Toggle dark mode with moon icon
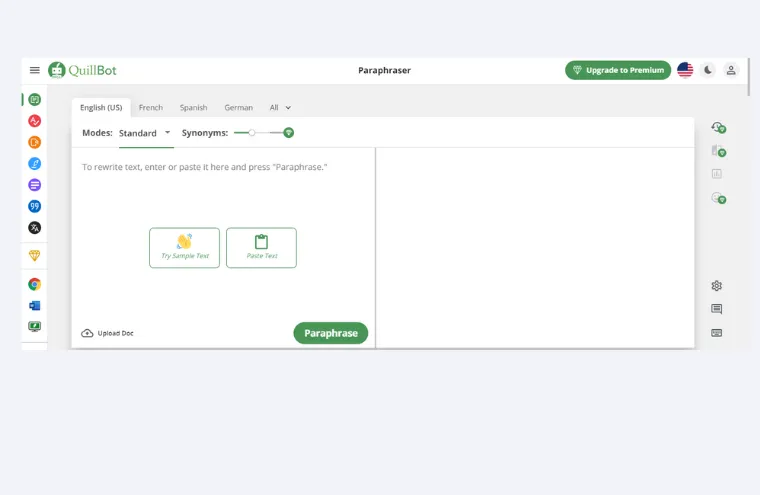760x495 pixels. tap(708, 70)
